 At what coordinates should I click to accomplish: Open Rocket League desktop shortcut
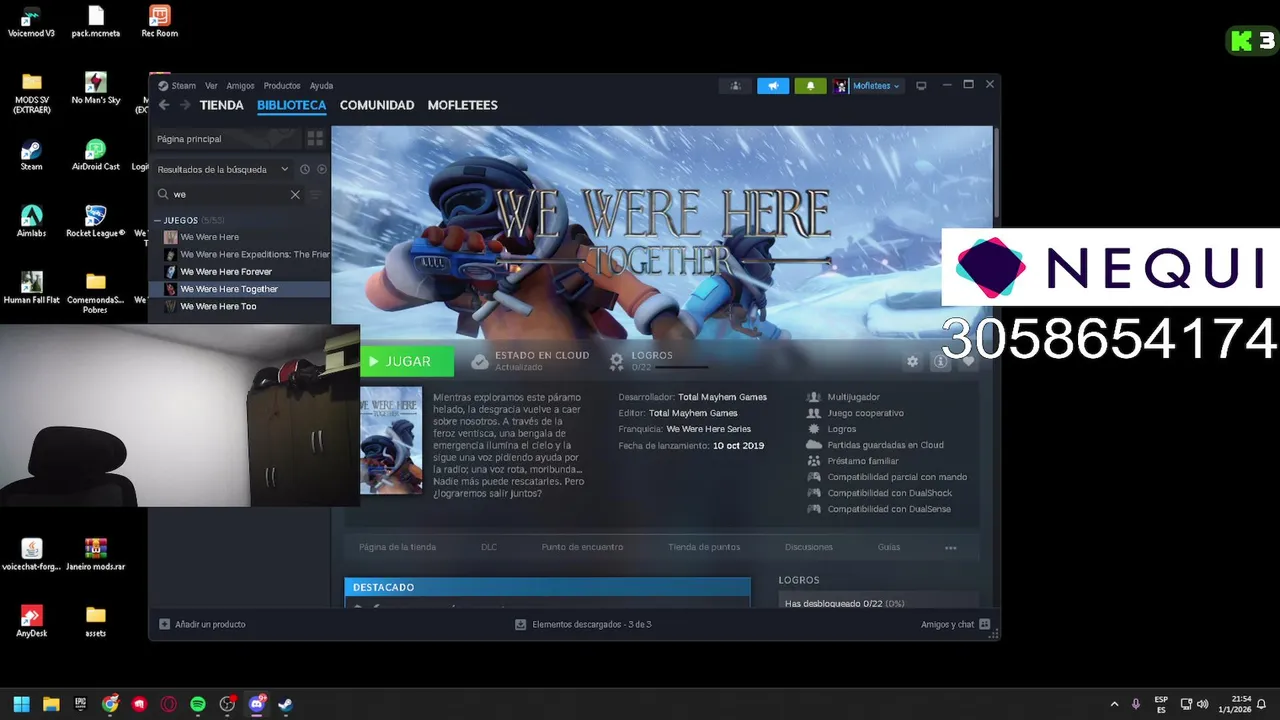click(x=95, y=221)
